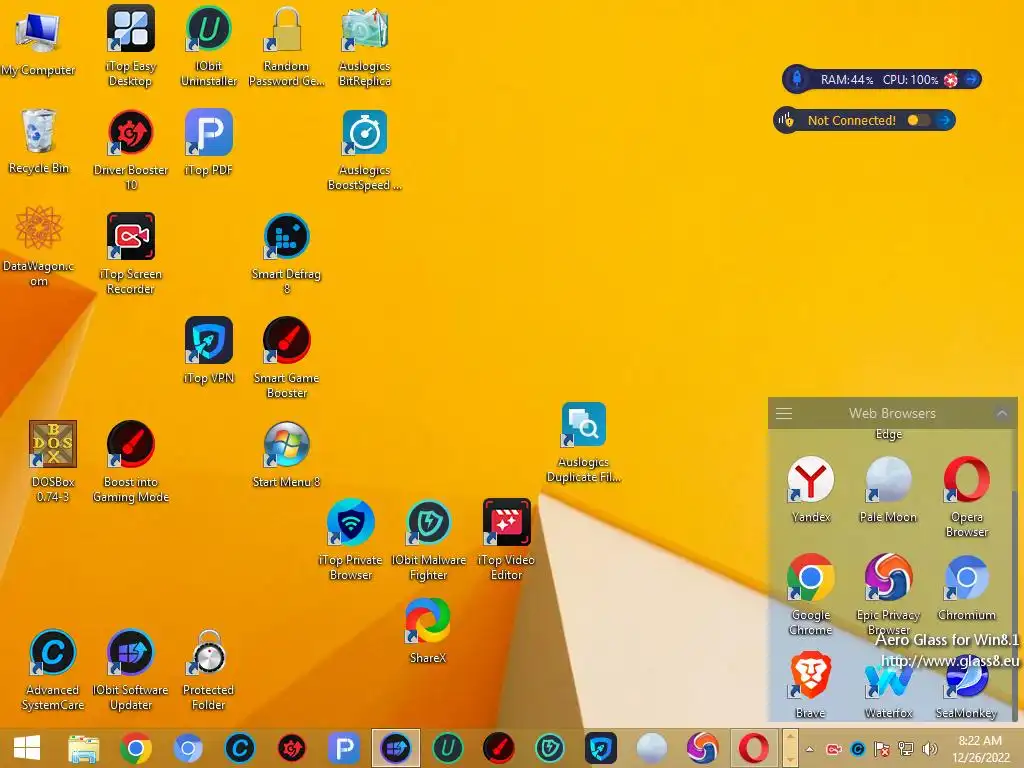Viewport: 1024px width, 768px height.
Task: Select Auslogics BitReplica icon
Action: 364,44
